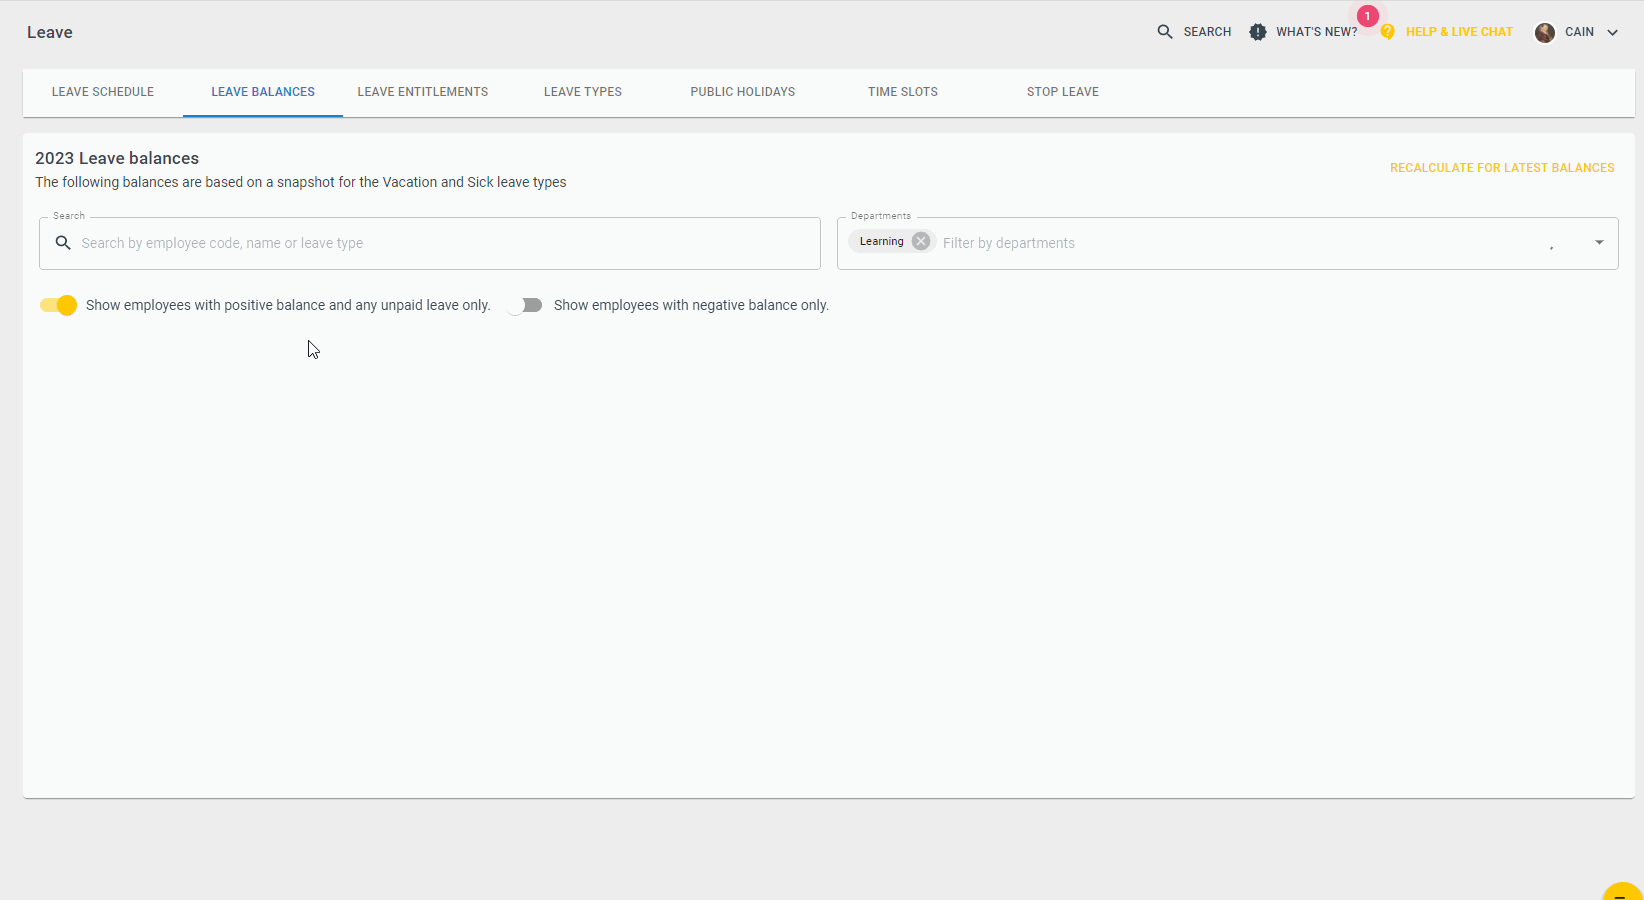Viewport: 1644px width, 900px height.
Task: Remove the Learning department chip
Action: [921, 241]
